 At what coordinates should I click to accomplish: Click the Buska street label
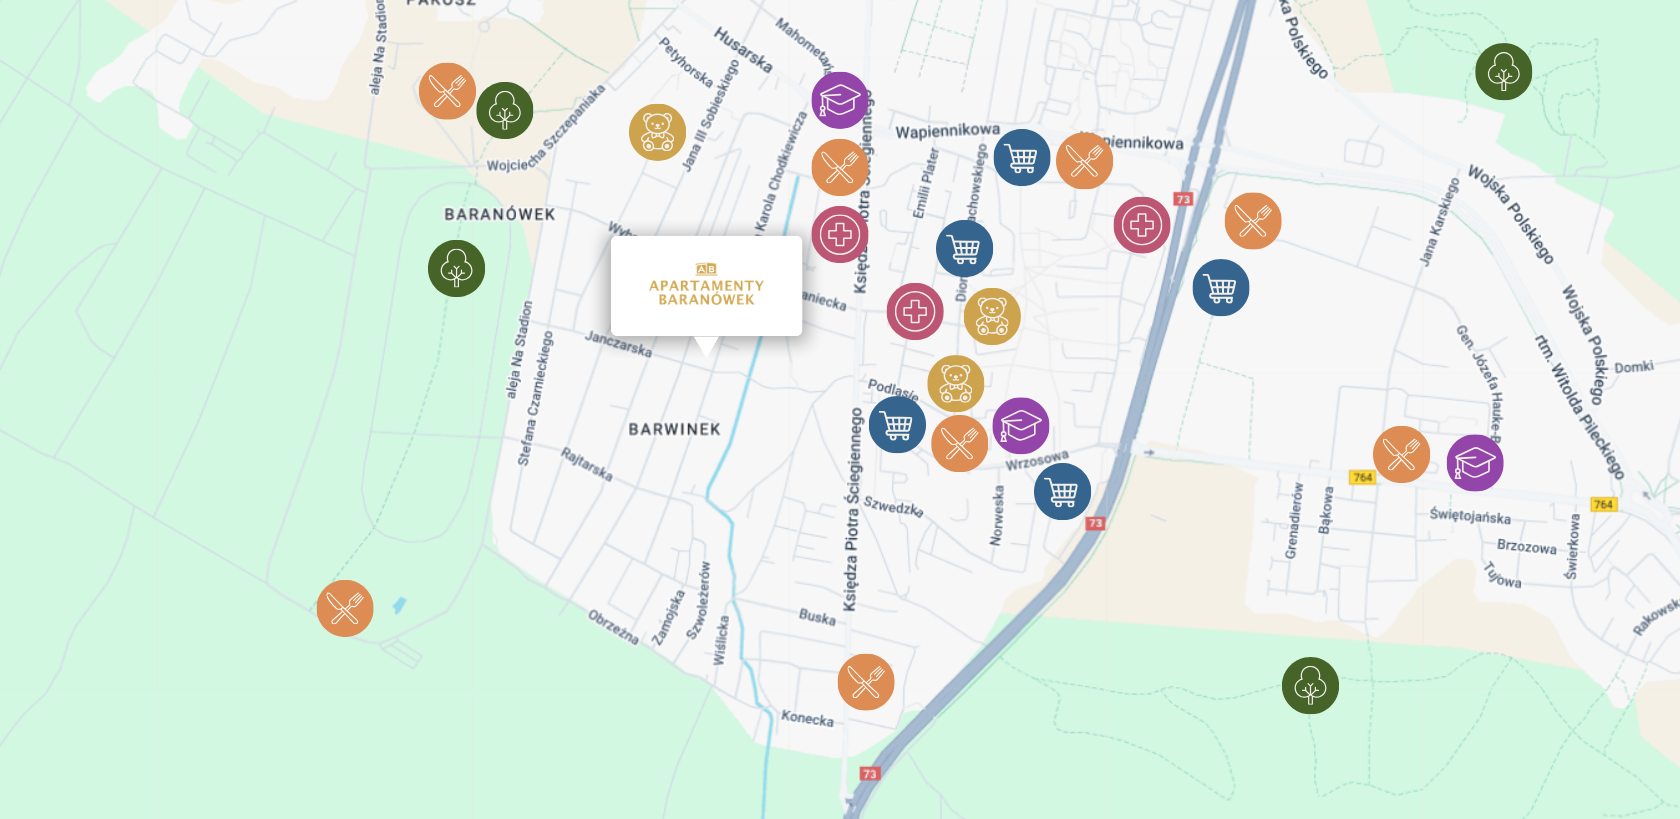pyautogui.click(x=817, y=616)
